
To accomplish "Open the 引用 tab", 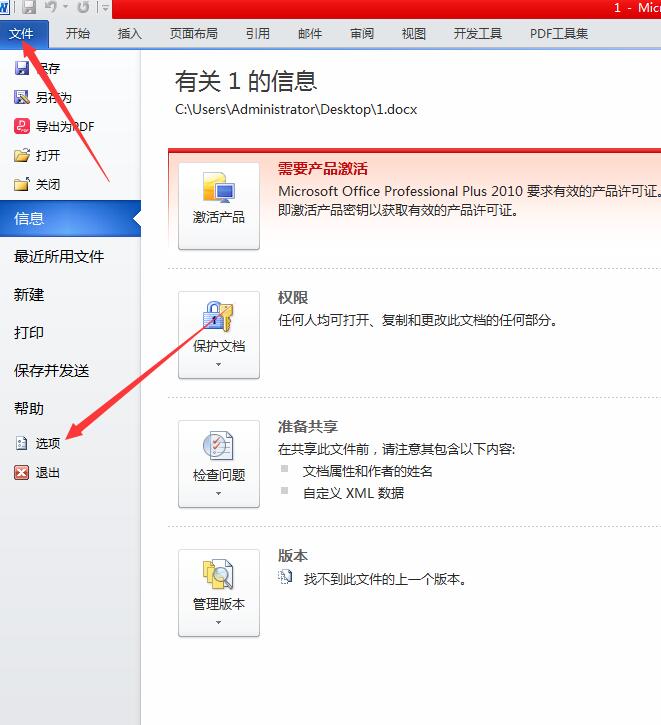I will pyautogui.click(x=257, y=34).
